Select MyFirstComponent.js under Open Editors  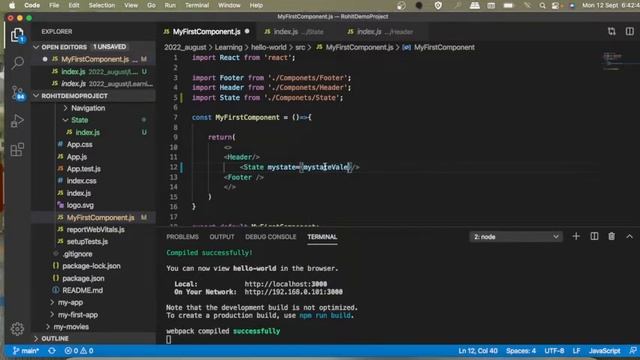(95, 59)
